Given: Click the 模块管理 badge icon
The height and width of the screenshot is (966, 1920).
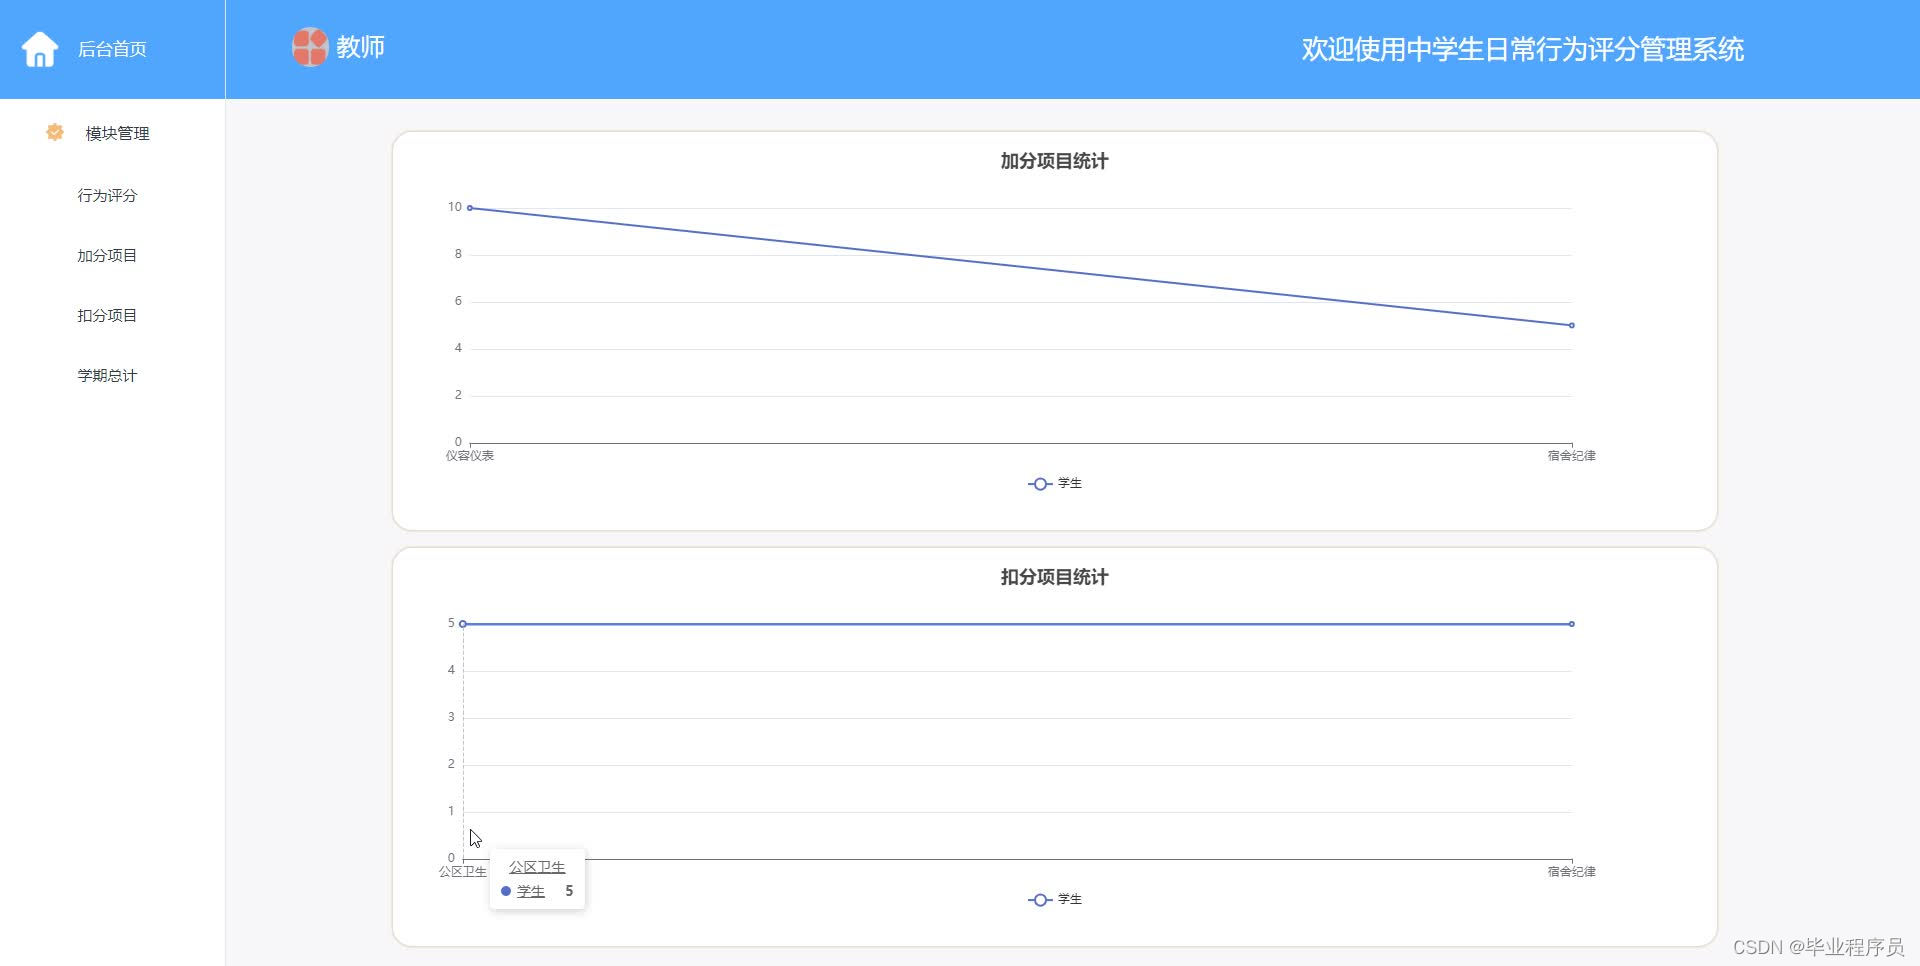Looking at the screenshot, I should coord(55,132).
